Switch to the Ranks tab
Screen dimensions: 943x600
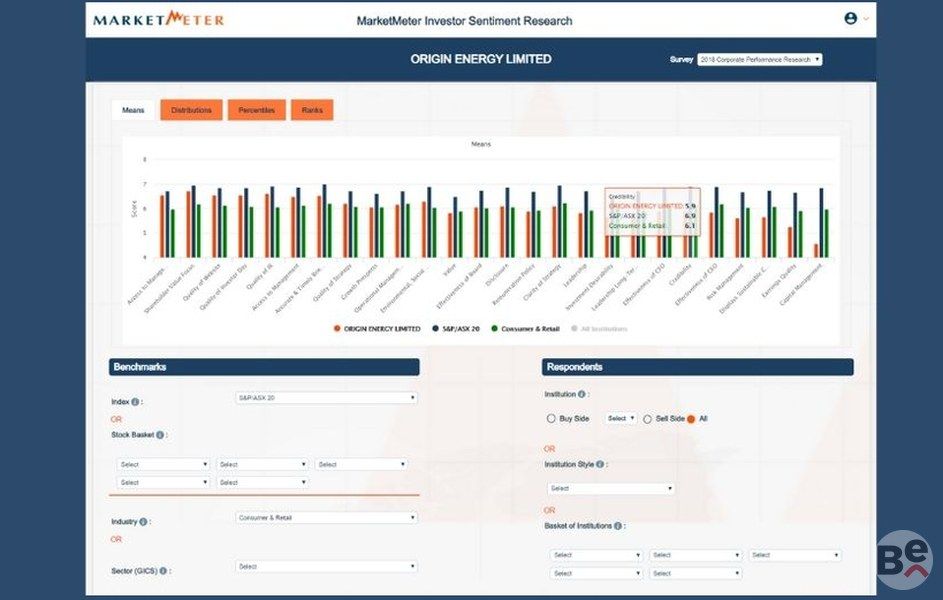click(x=312, y=110)
